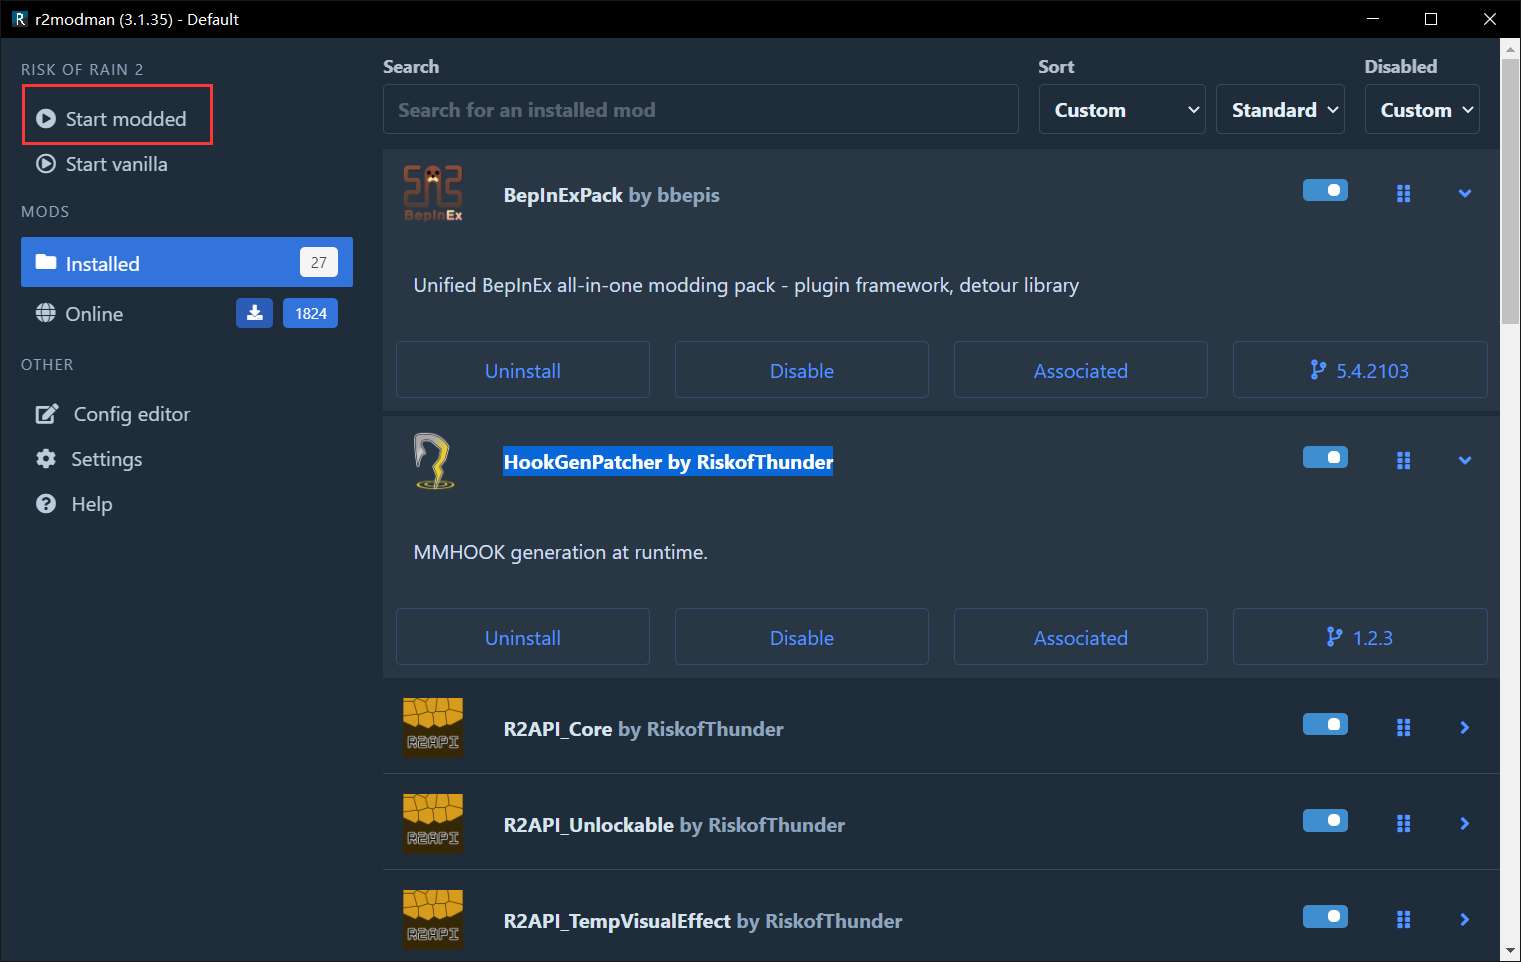This screenshot has height=962, width=1521.
Task: Click the R2API_Unlockable mod thumbnail icon
Action: (x=433, y=824)
